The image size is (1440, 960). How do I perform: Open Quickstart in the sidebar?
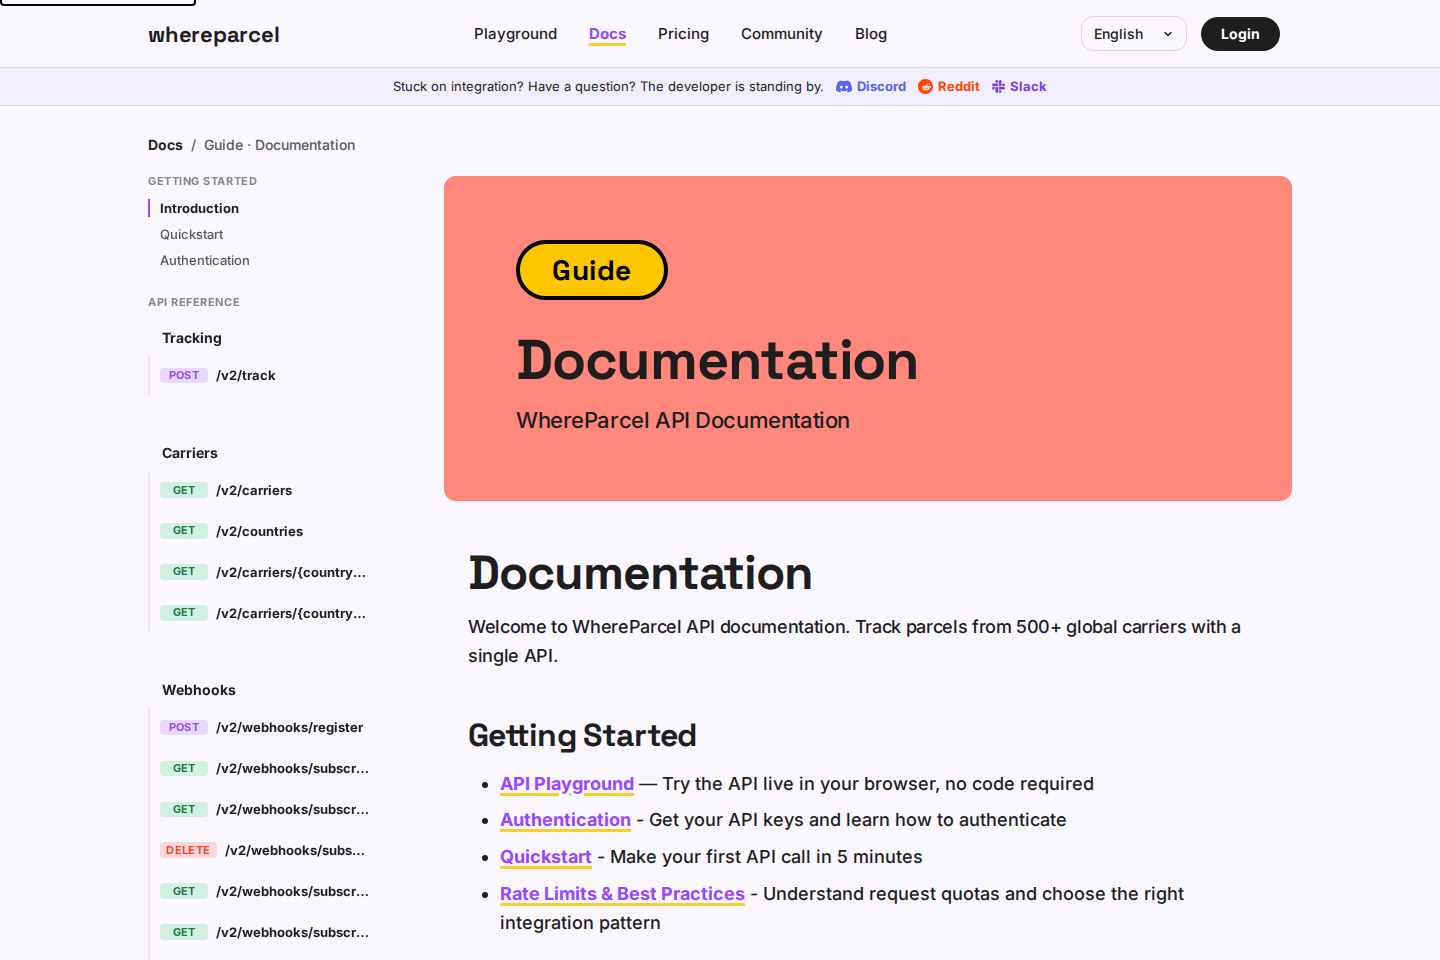tap(191, 234)
